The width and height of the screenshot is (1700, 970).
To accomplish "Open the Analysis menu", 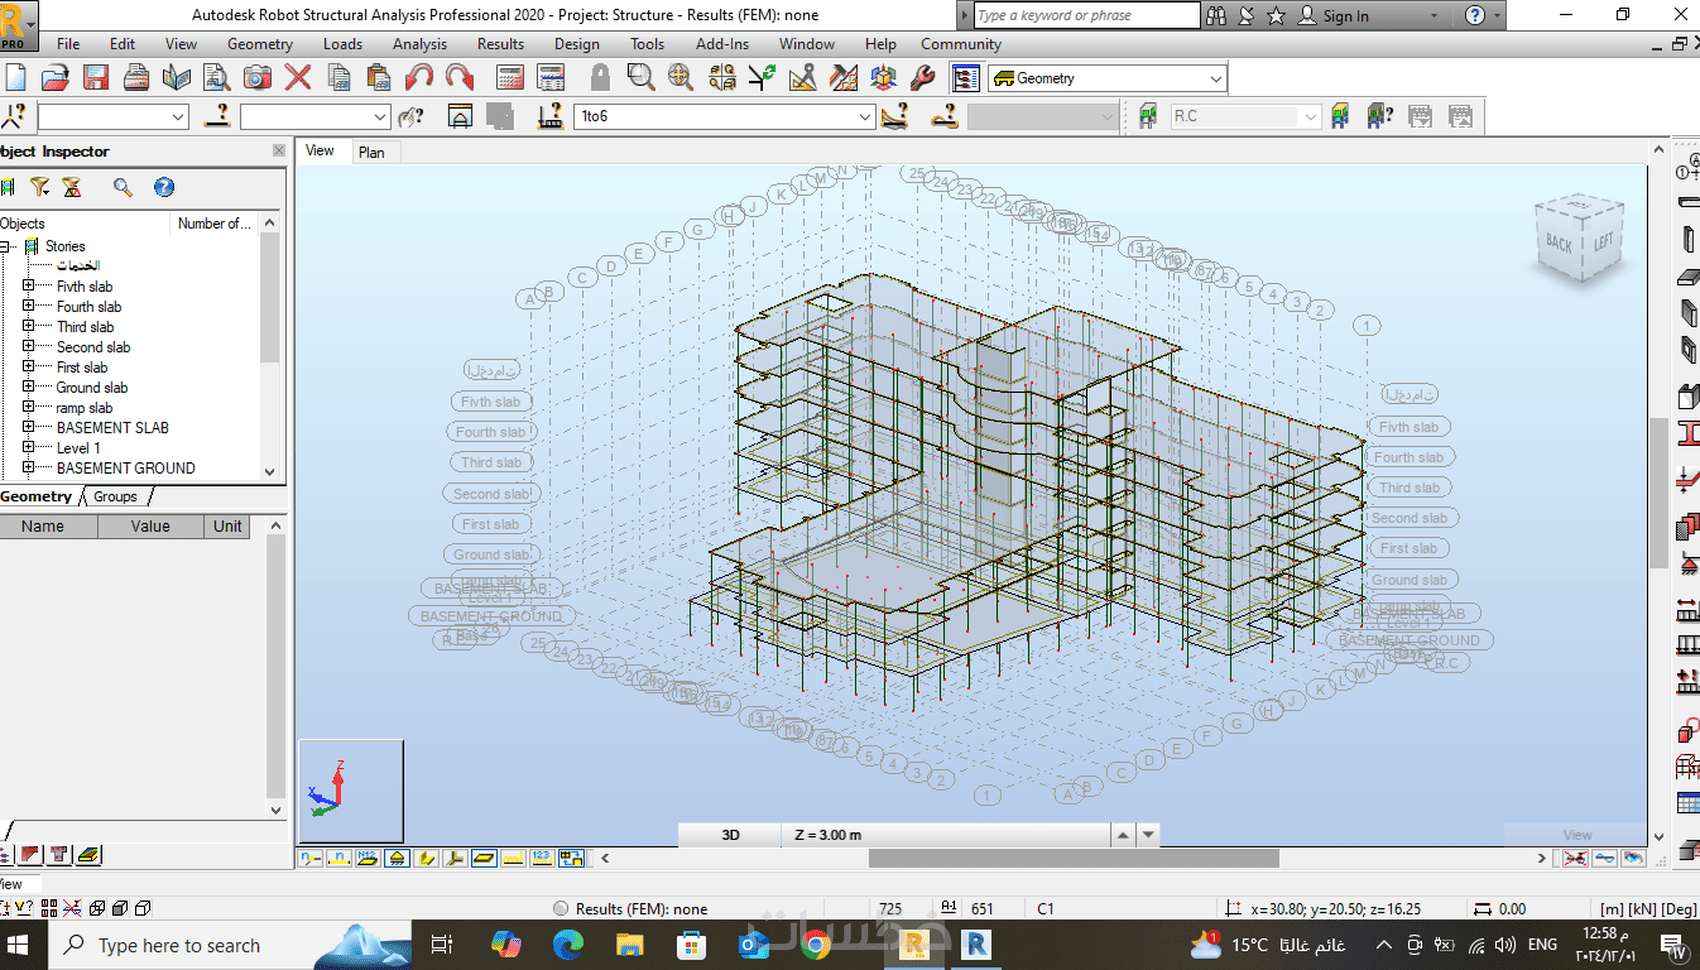I will 419,44.
